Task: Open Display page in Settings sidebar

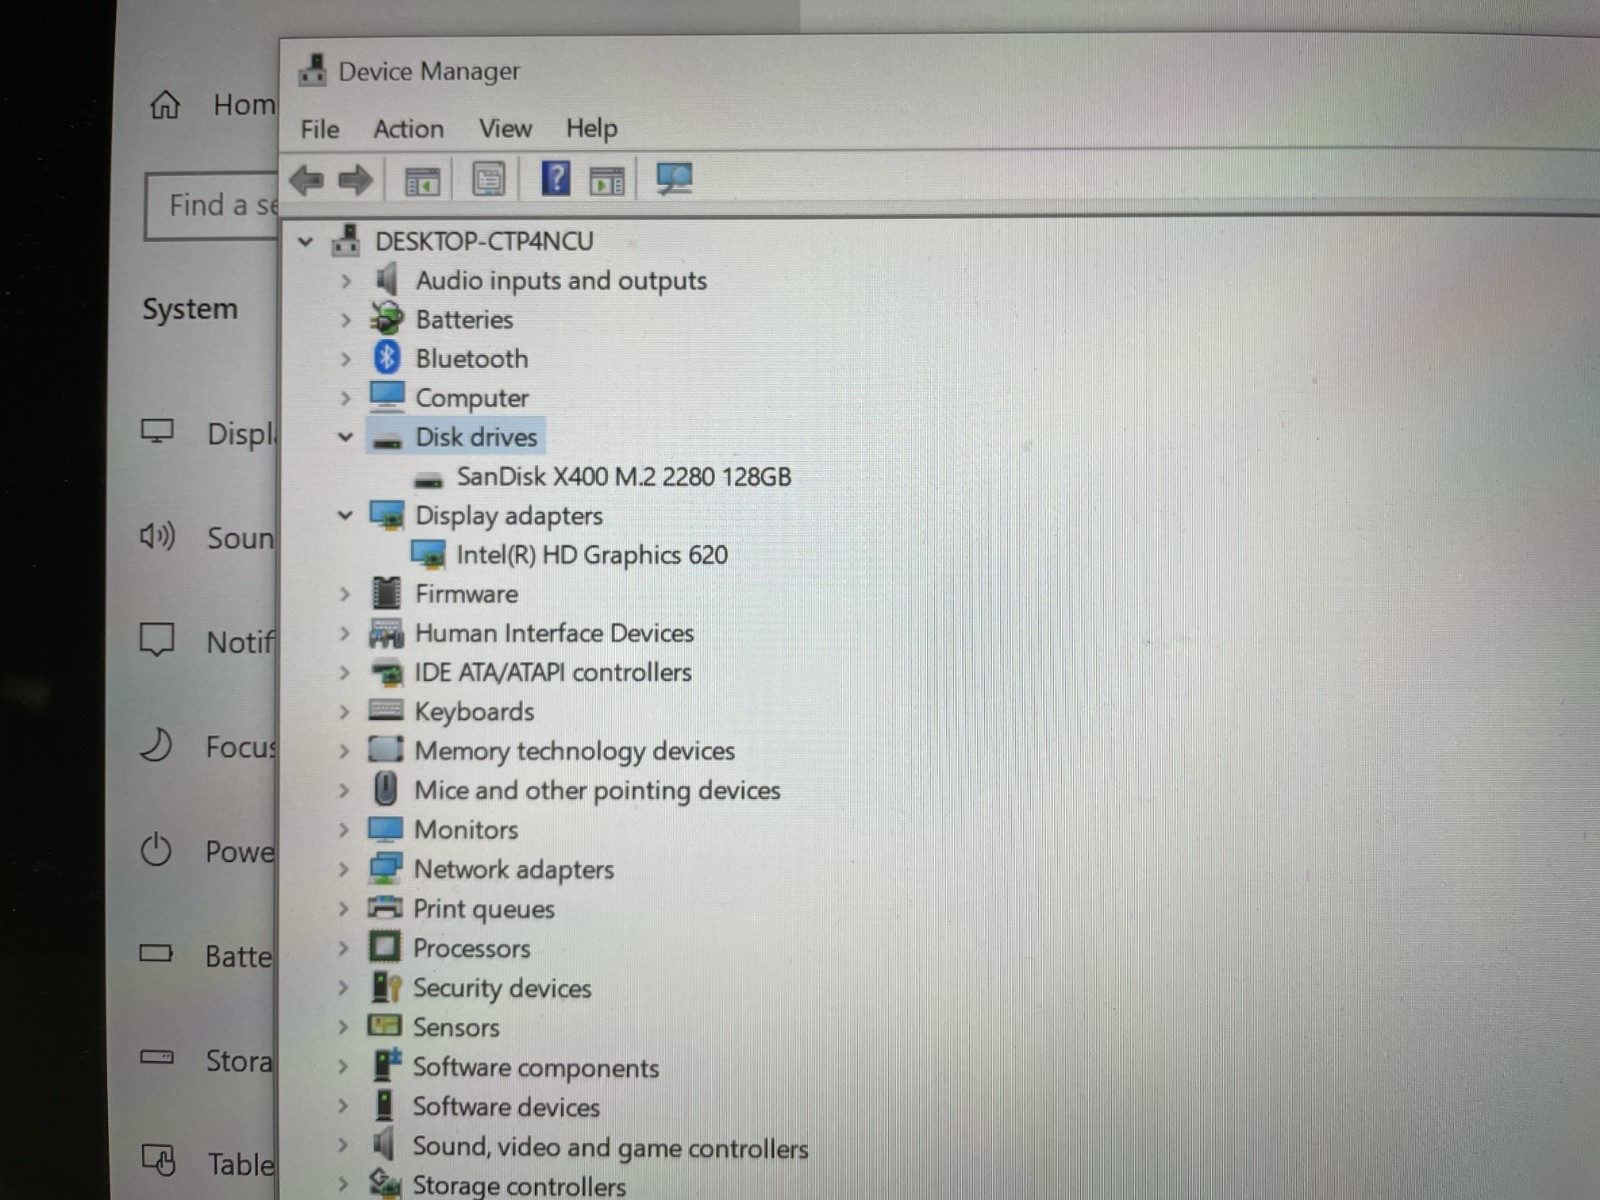Action: [x=207, y=433]
